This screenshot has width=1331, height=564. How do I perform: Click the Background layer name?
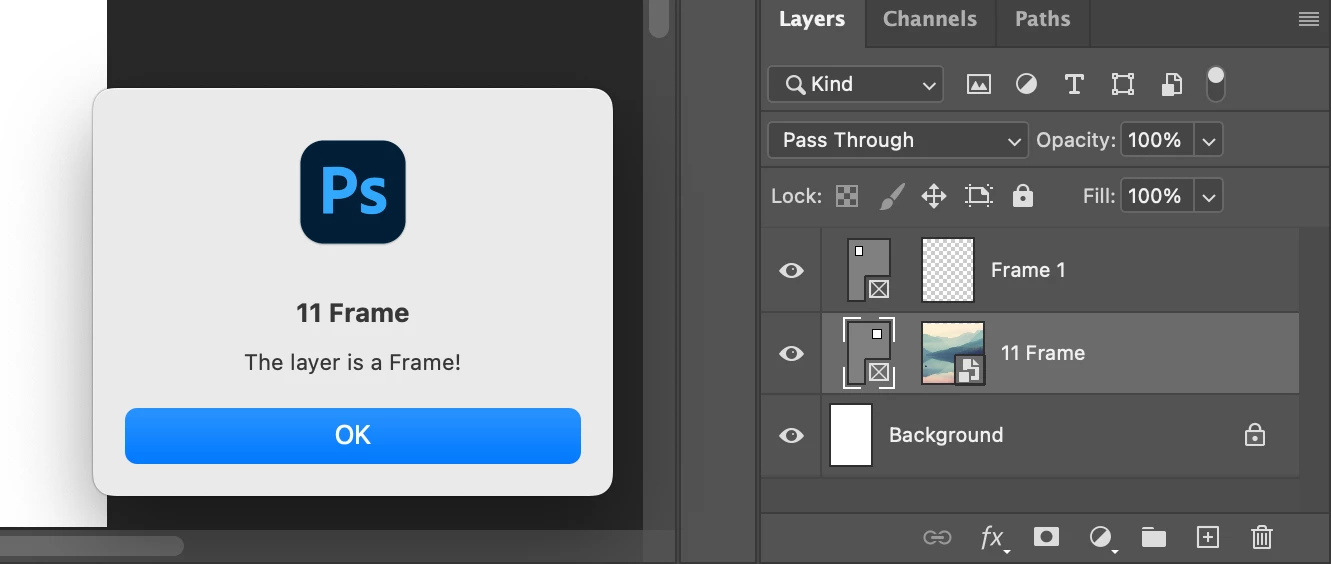coord(946,435)
